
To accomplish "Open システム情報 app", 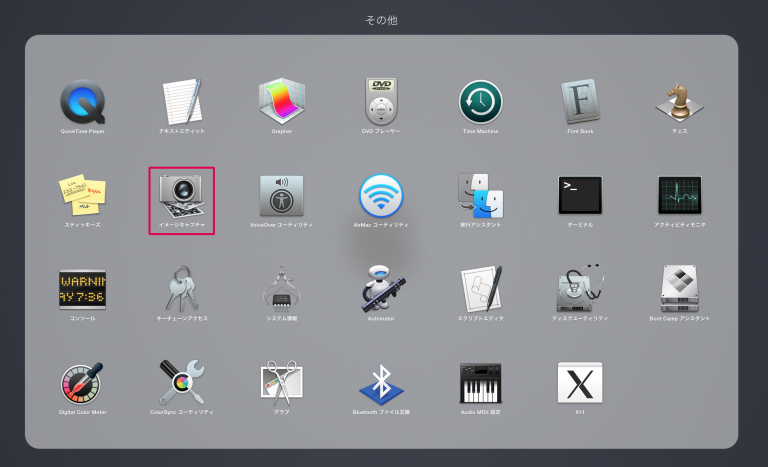I will 282,289.
